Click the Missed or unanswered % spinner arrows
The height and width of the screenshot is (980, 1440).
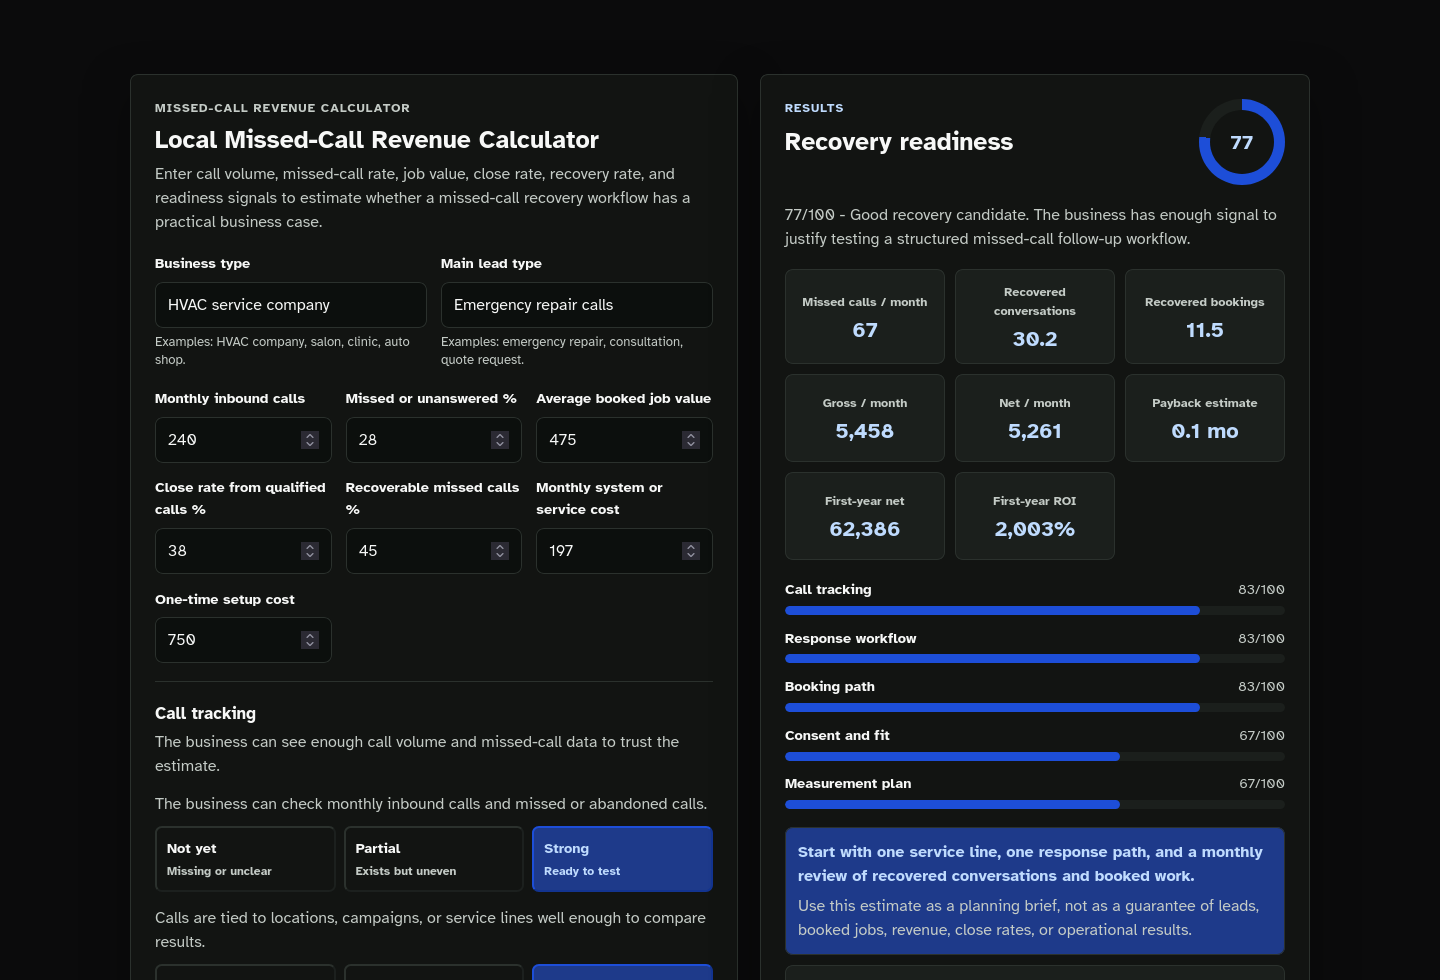coord(500,440)
